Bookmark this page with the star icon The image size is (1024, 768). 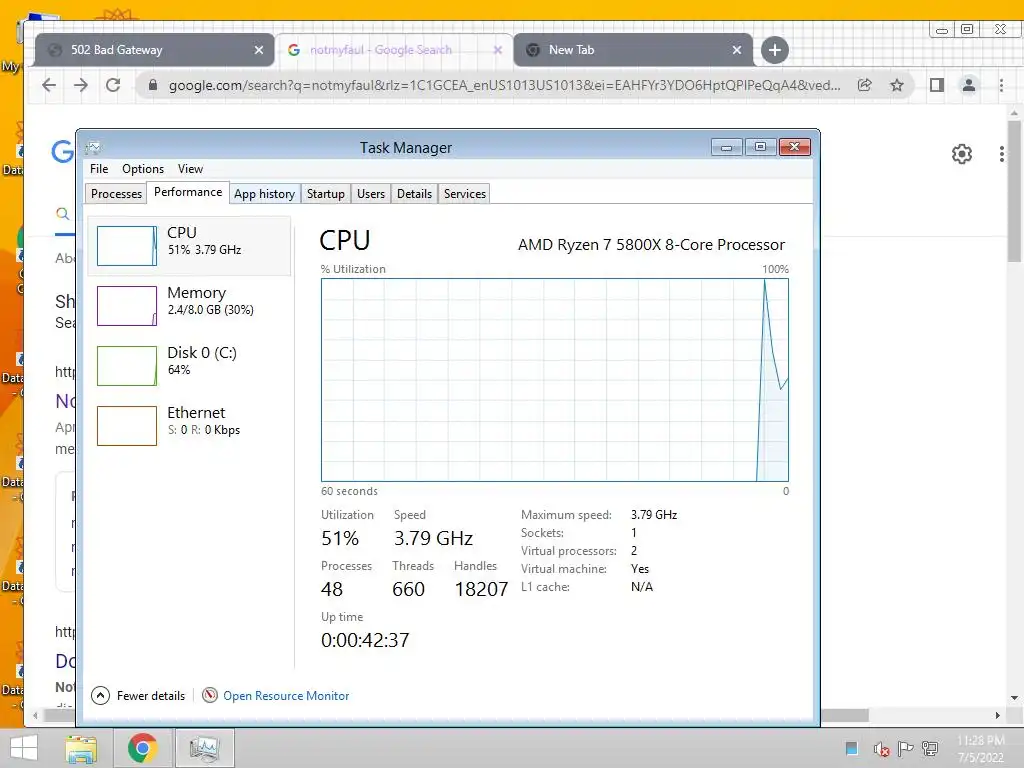[x=897, y=85]
